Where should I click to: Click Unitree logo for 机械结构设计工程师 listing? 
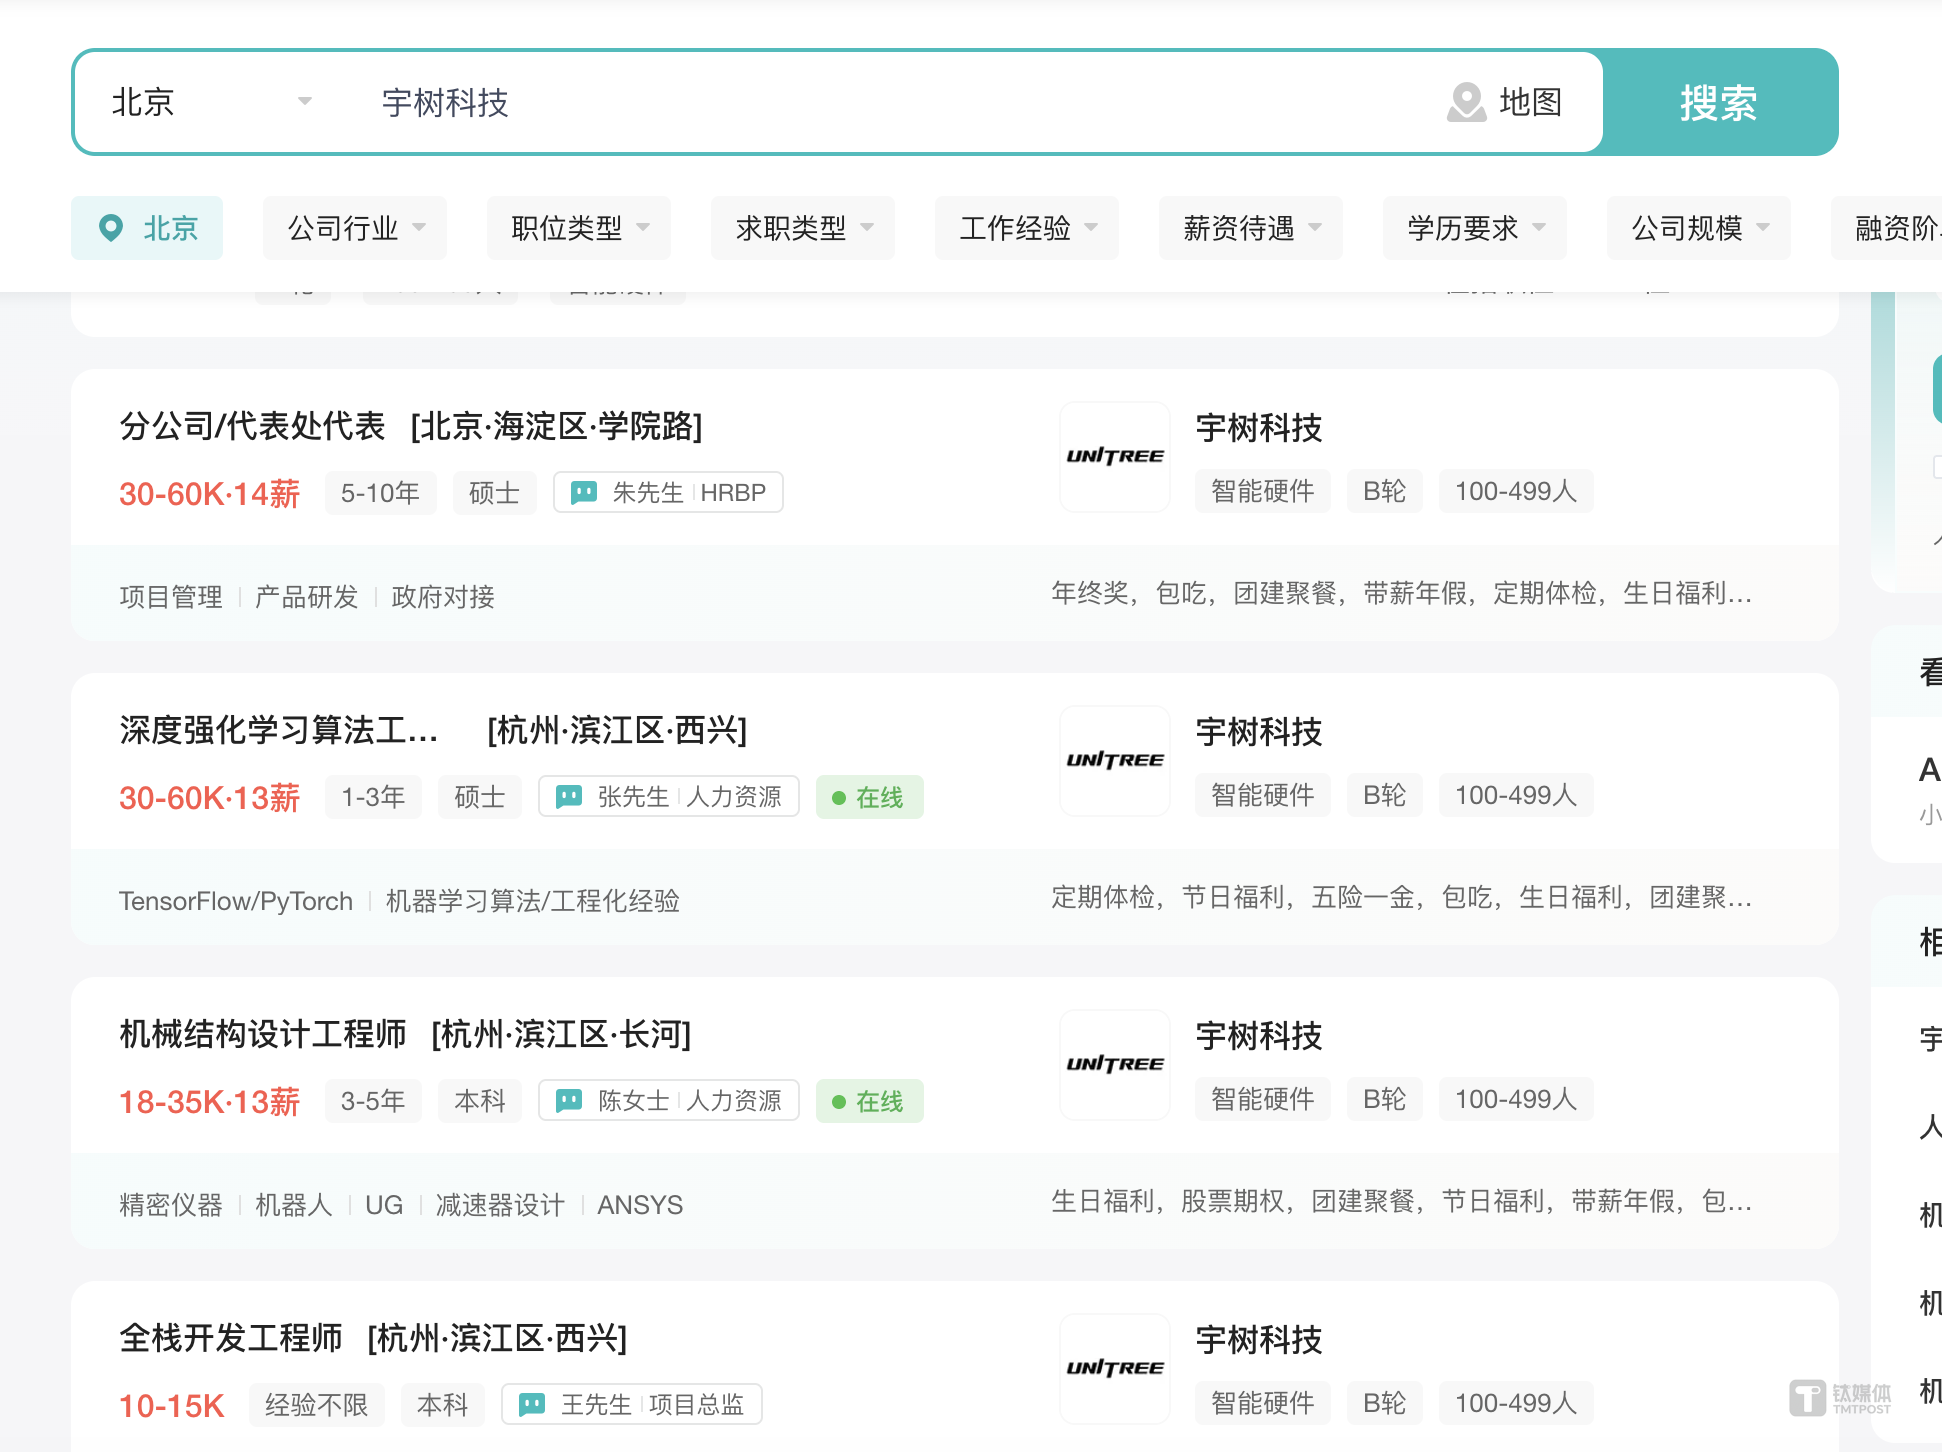click(x=1115, y=1065)
